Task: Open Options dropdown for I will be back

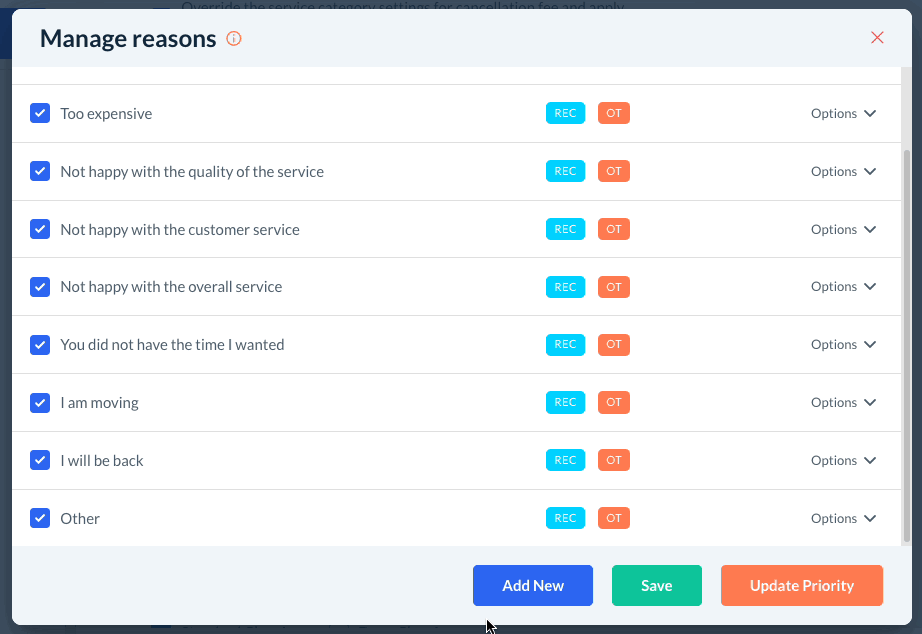Action: pyautogui.click(x=843, y=460)
